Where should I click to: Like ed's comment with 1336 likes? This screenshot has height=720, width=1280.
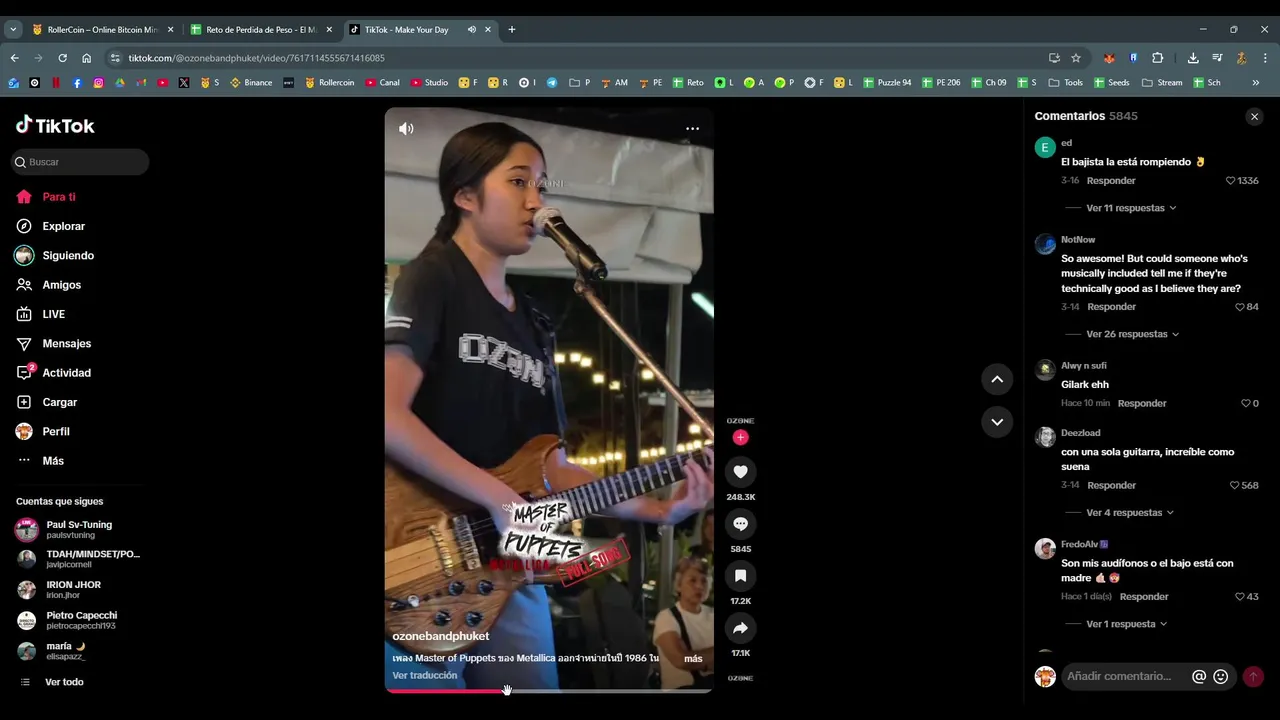(1231, 181)
